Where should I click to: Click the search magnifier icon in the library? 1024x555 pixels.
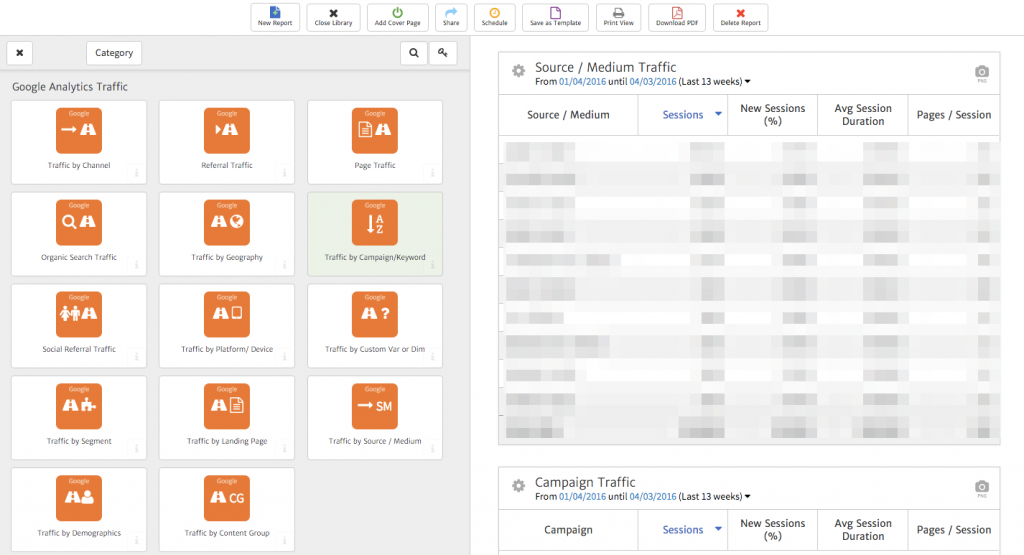tap(414, 53)
